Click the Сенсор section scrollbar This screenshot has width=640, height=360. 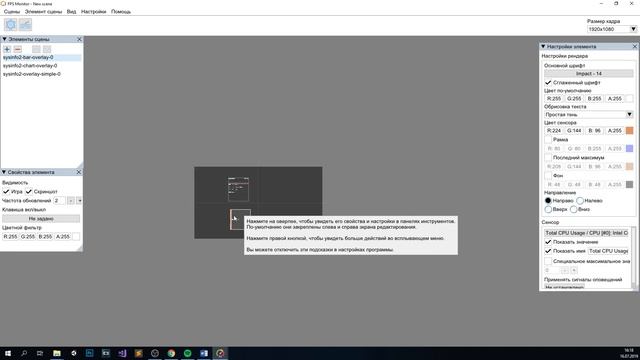634,257
